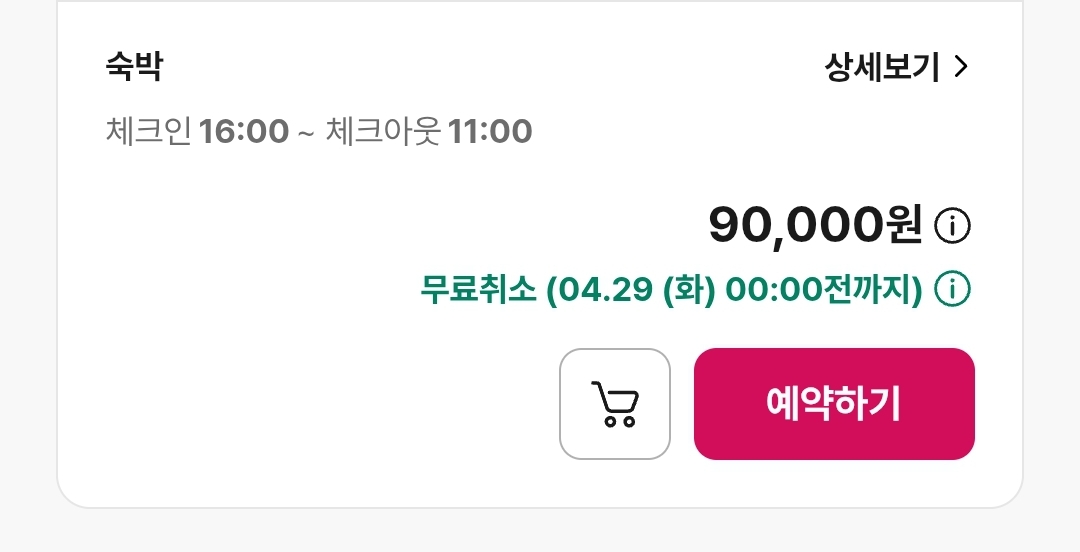Viewport: 1080px width, 552px height.
Task: Show cancellation policy via green i icon
Action: [x=953, y=289]
